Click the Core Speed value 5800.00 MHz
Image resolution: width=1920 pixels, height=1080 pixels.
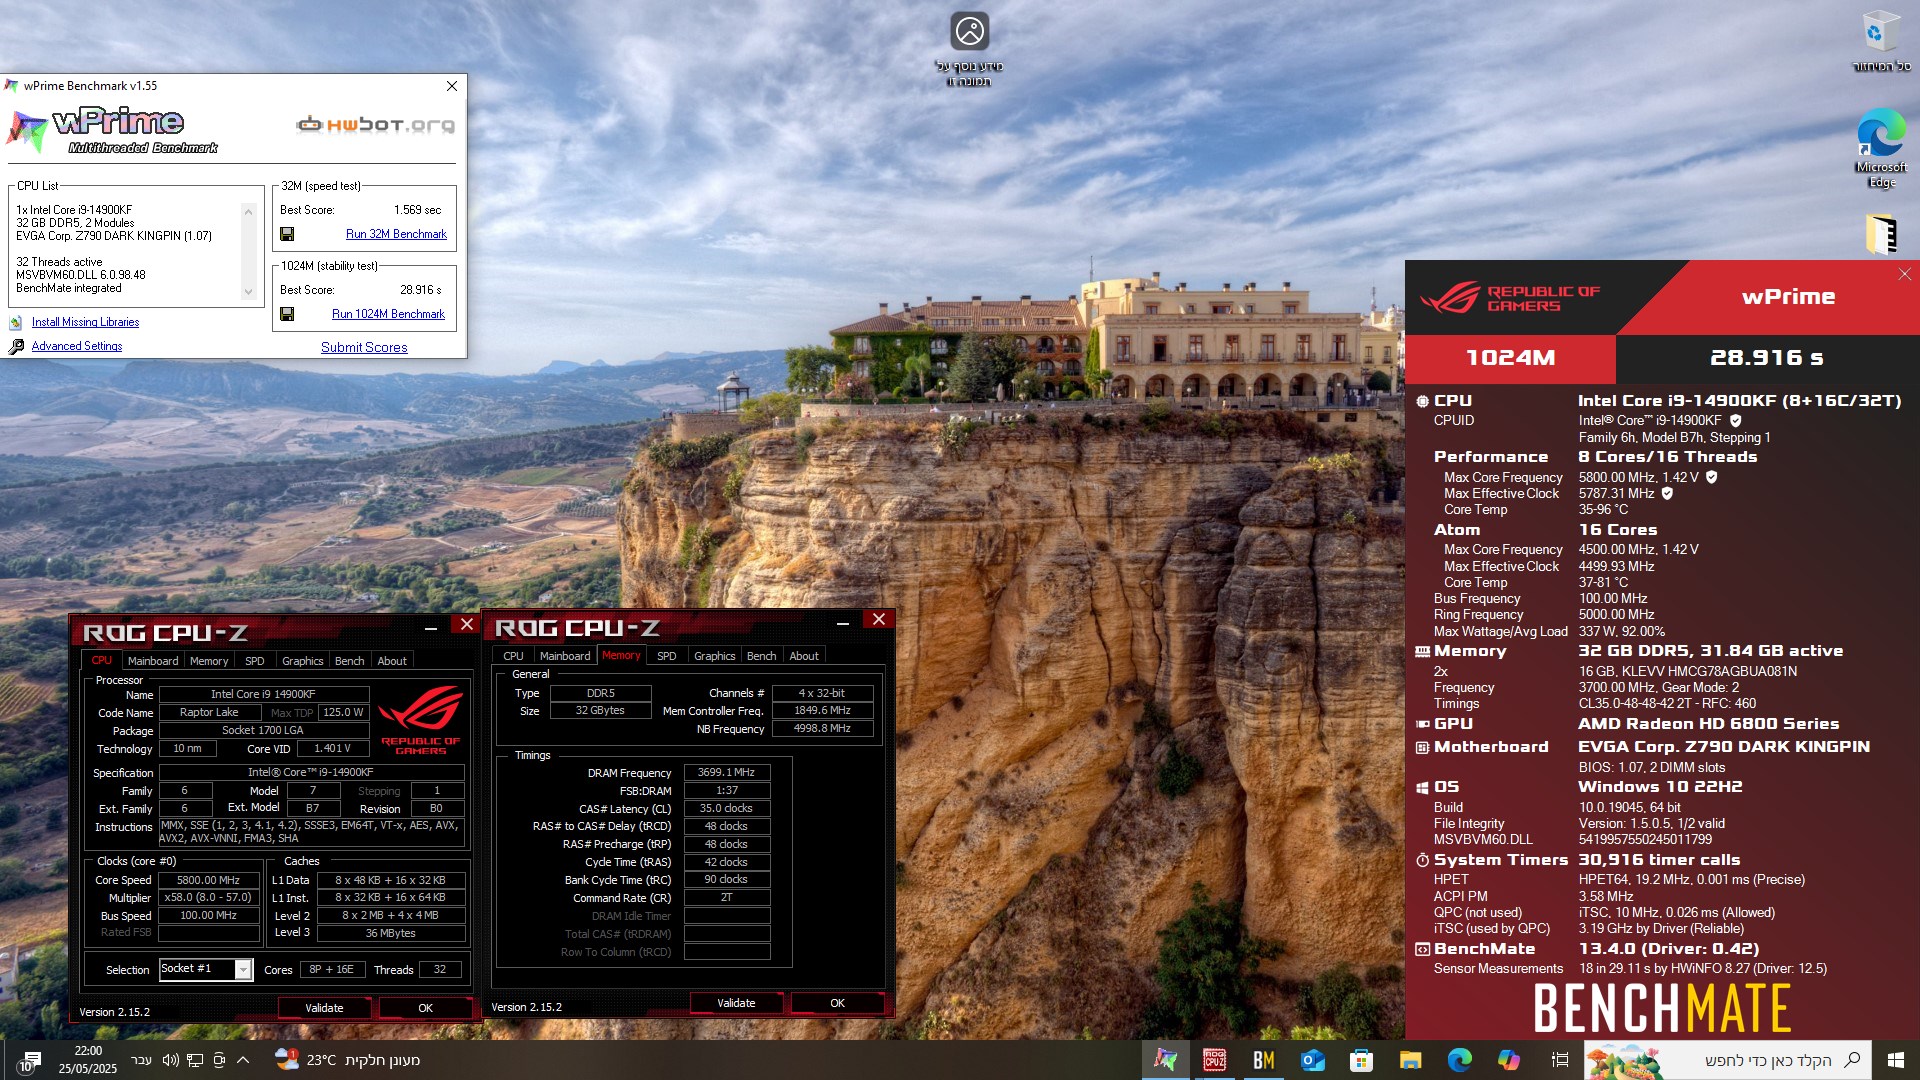tap(208, 880)
